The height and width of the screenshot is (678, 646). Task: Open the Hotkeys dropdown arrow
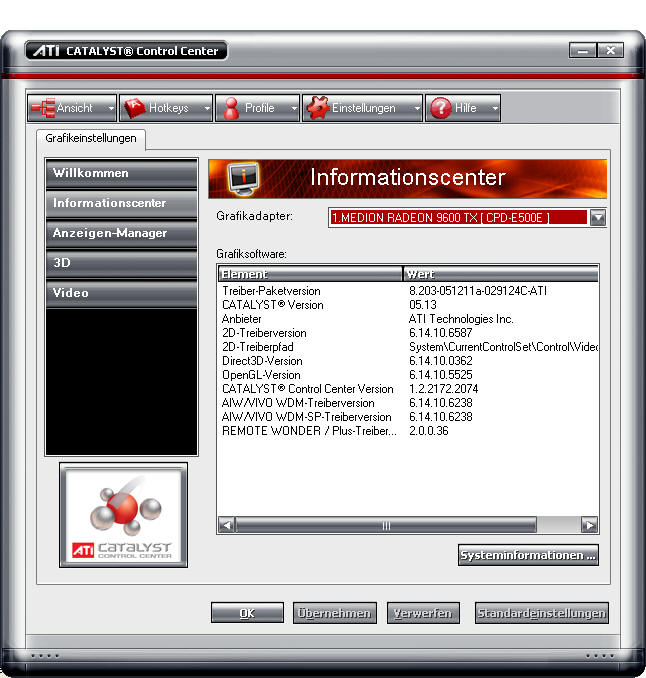coord(207,108)
